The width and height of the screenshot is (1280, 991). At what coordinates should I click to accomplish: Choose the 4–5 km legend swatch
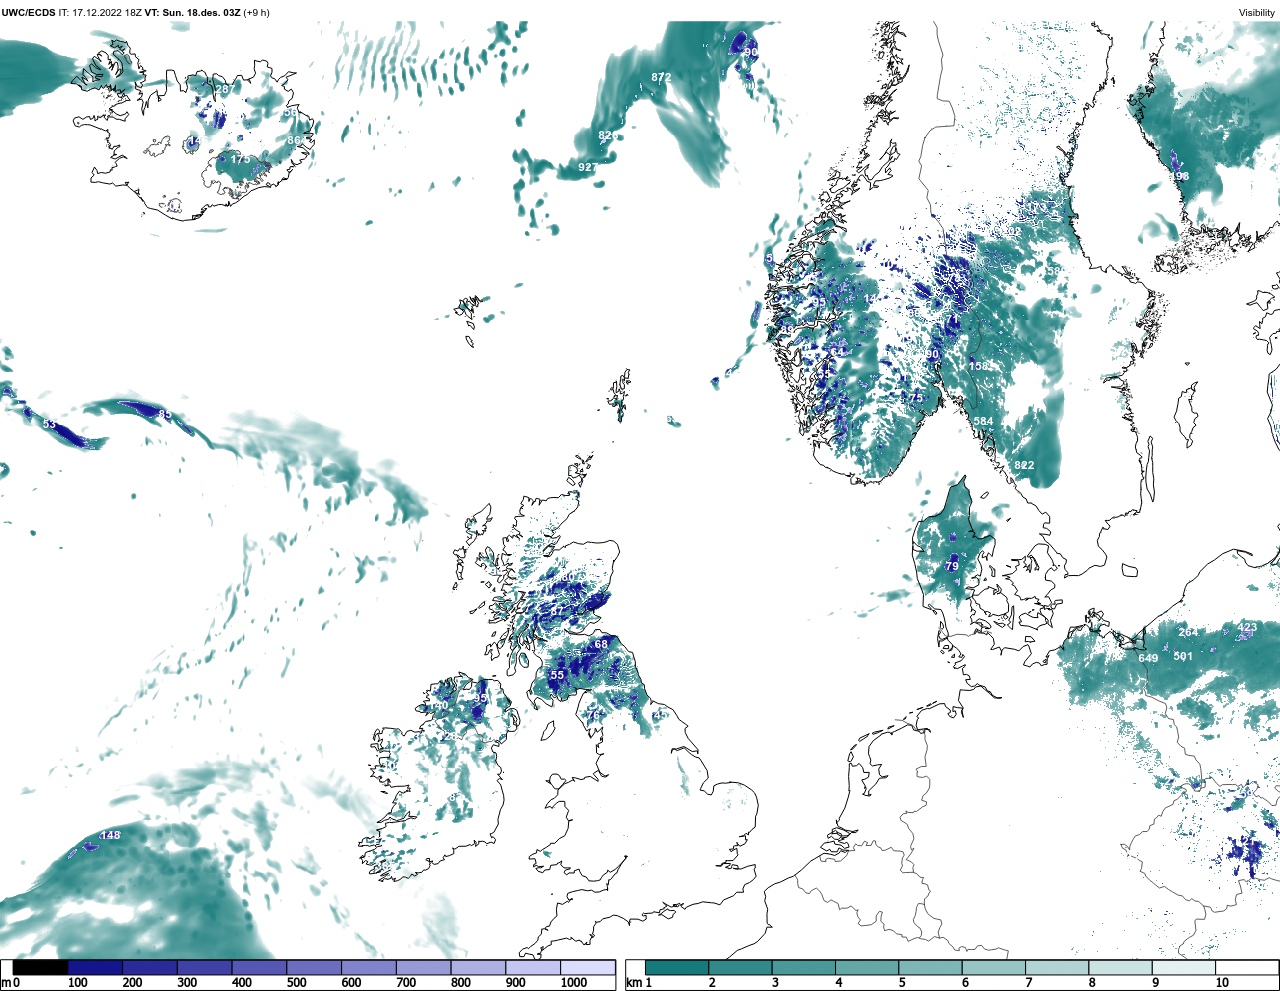pyautogui.click(x=867, y=967)
